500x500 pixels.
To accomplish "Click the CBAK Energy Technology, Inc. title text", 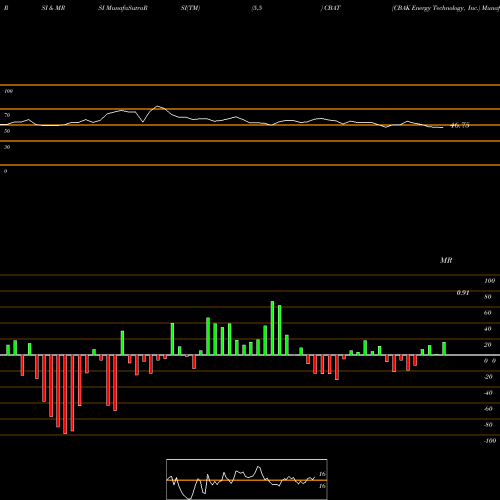I will [x=436, y=8].
